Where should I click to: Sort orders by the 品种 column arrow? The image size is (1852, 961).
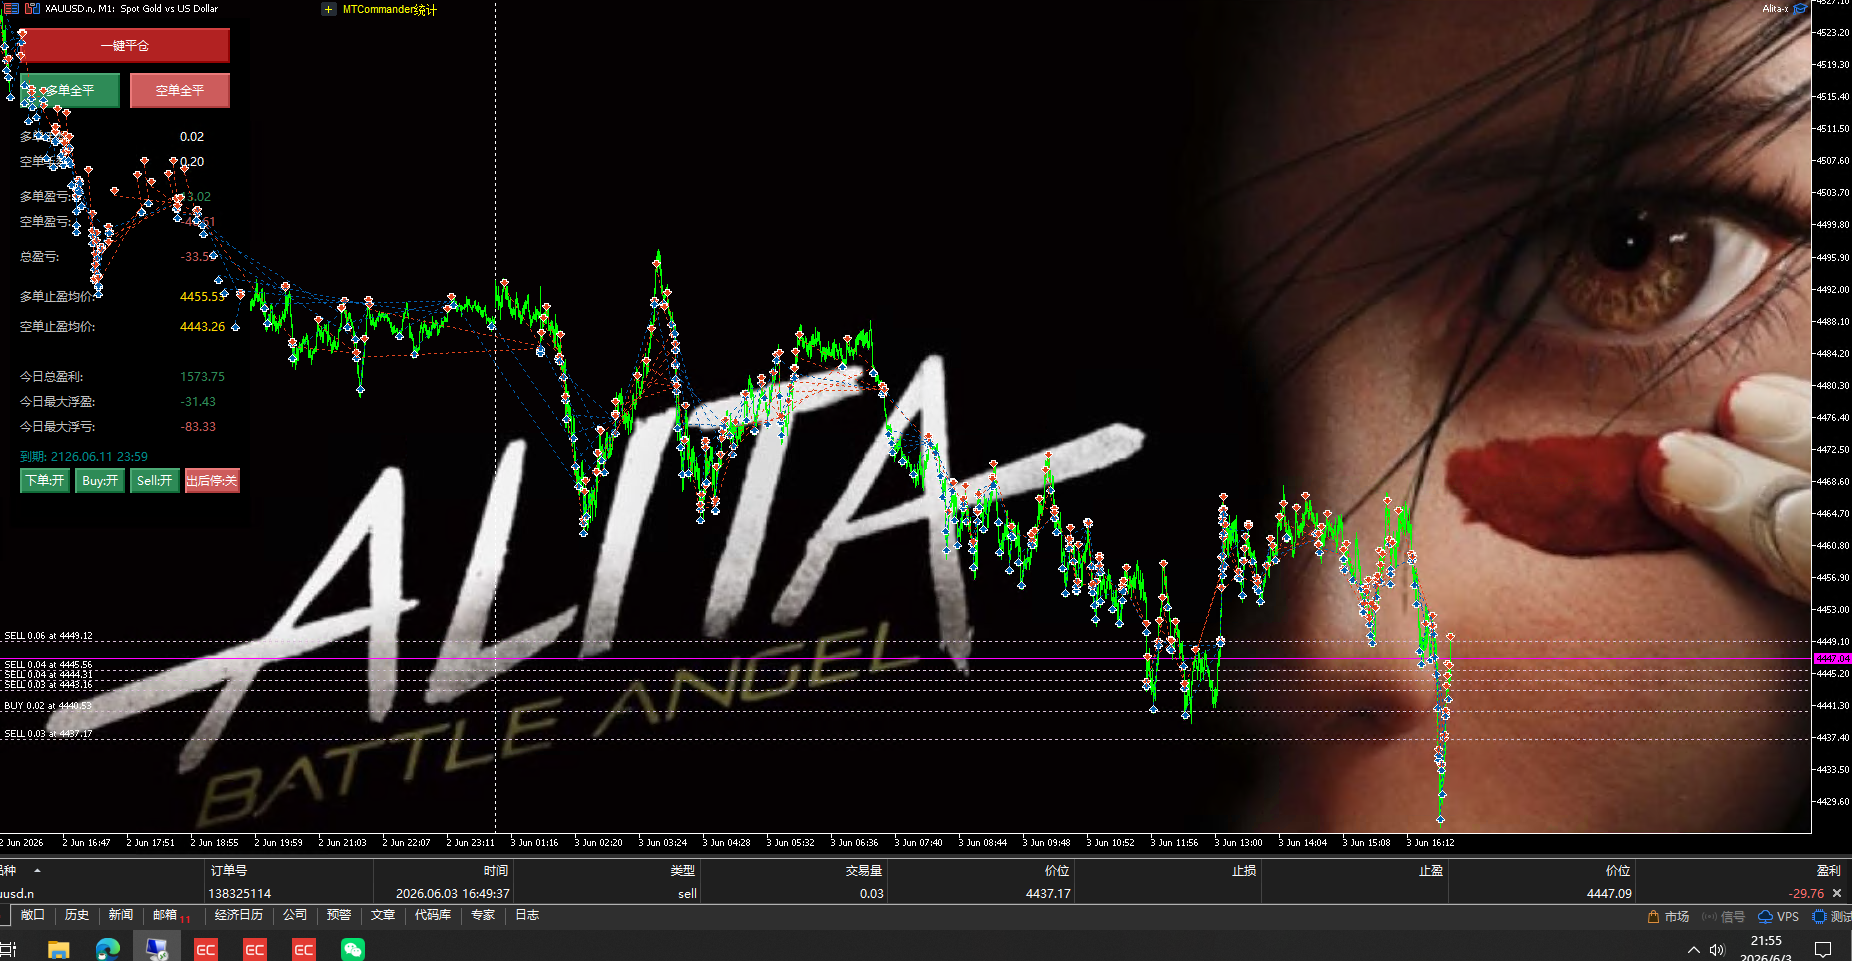point(37,871)
